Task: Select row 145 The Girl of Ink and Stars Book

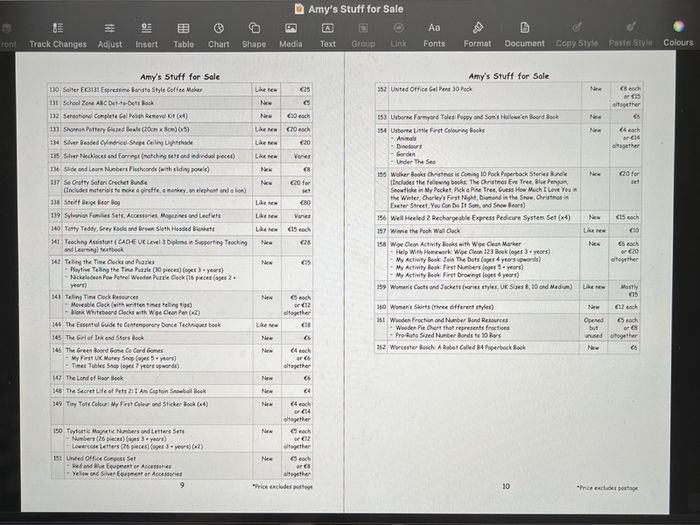Action: (x=180, y=338)
